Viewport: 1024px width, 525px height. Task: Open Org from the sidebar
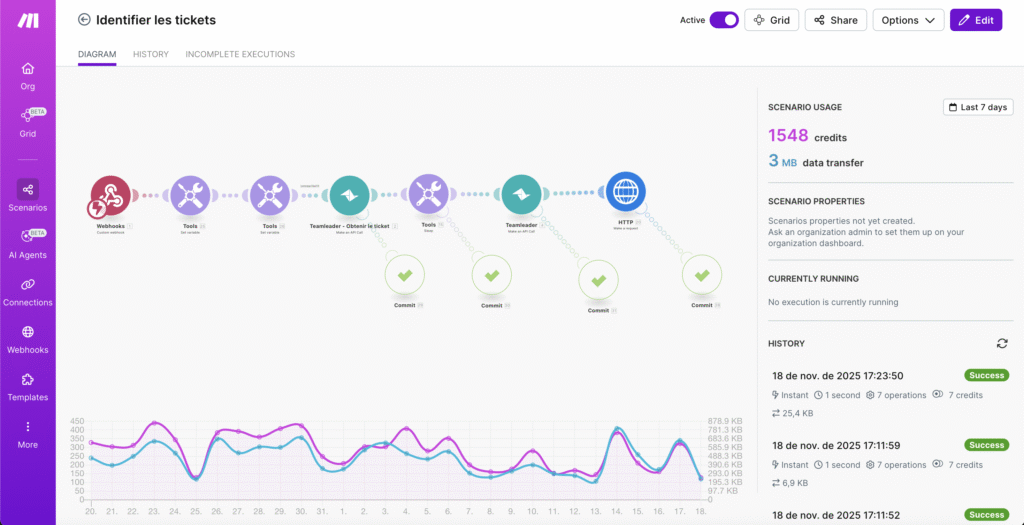click(28, 76)
